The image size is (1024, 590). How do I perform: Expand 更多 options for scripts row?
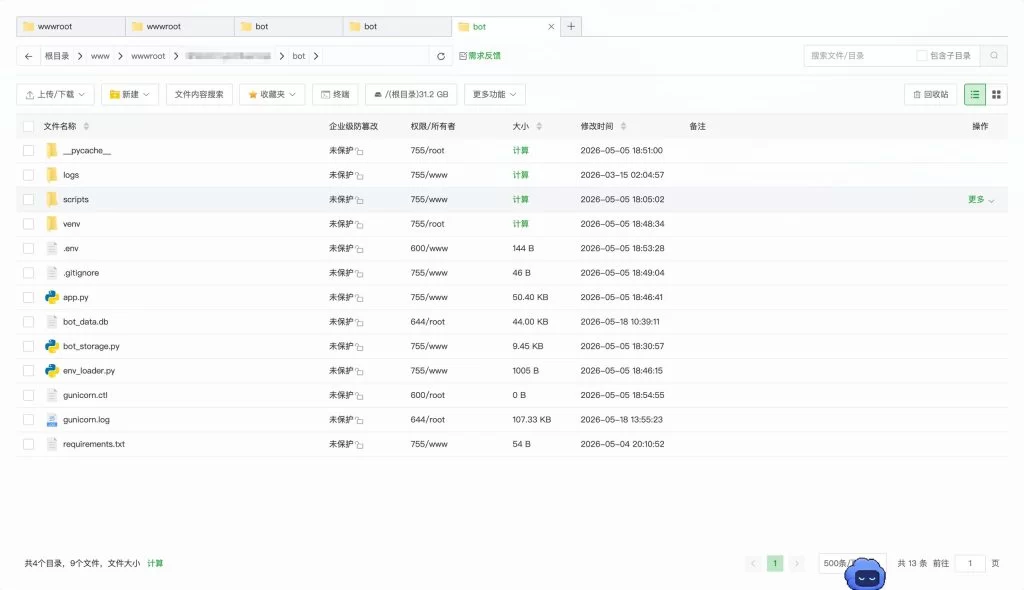(x=981, y=200)
